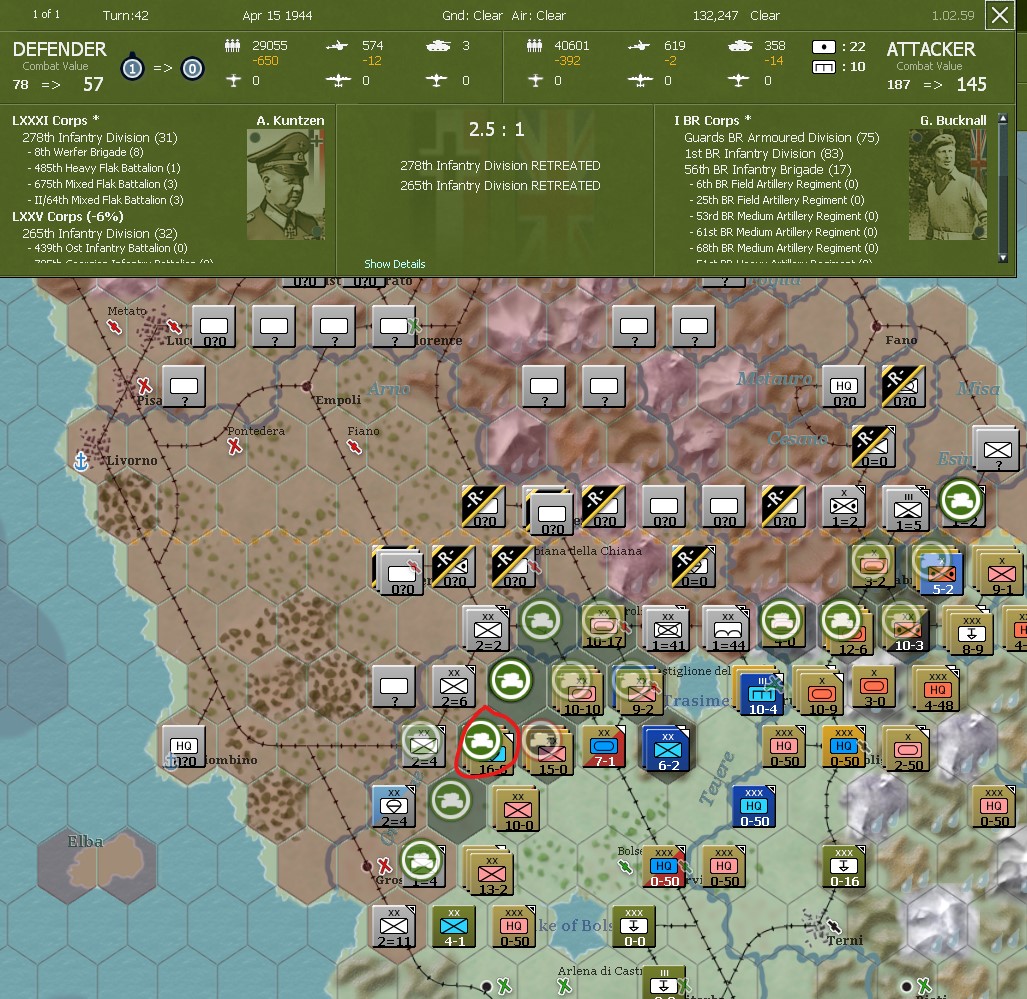Select the 10-3 unit counter
Viewport: 1027px width, 999px height.
pyautogui.click(x=908, y=629)
